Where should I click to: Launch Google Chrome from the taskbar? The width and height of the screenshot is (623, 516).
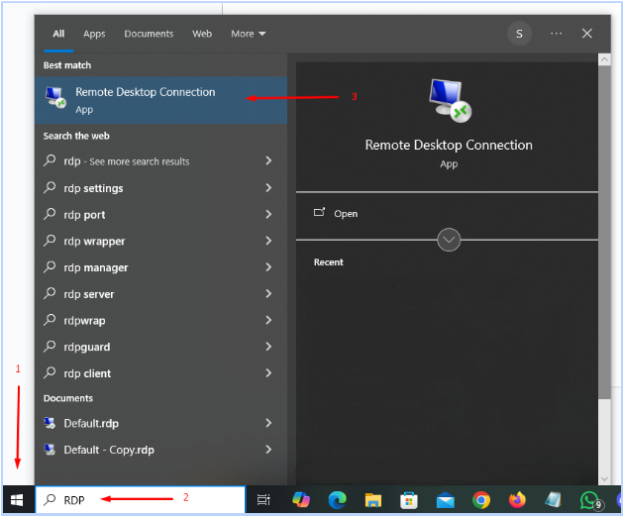pyautogui.click(x=481, y=500)
